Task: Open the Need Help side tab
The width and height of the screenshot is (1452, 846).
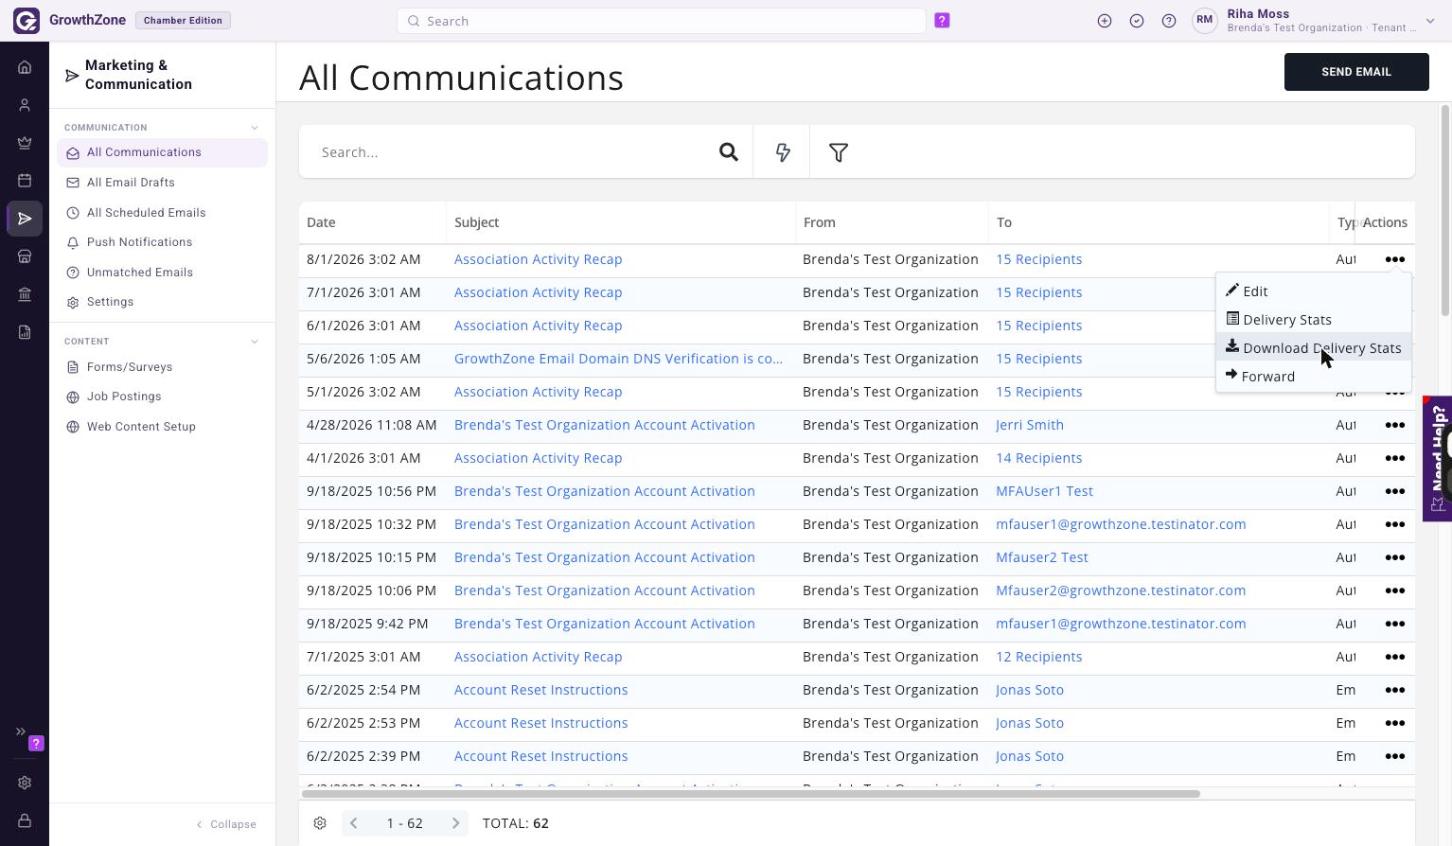Action: pyautogui.click(x=1437, y=459)
